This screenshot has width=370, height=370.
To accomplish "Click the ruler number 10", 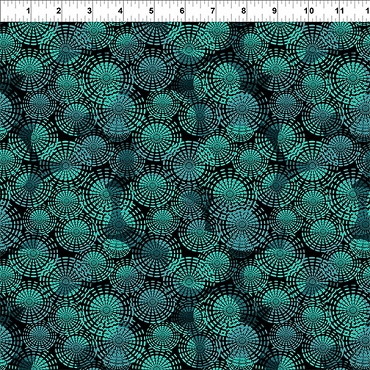I will [309, 11].
